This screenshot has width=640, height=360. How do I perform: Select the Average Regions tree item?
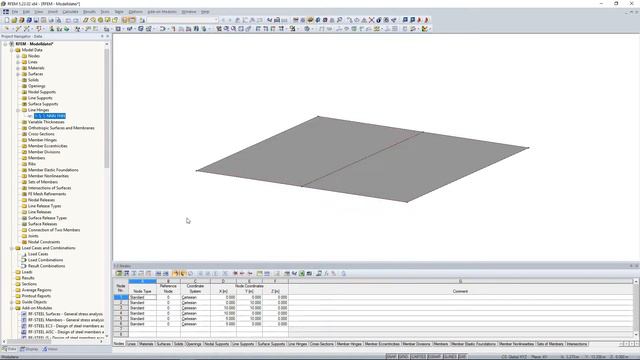36,290
